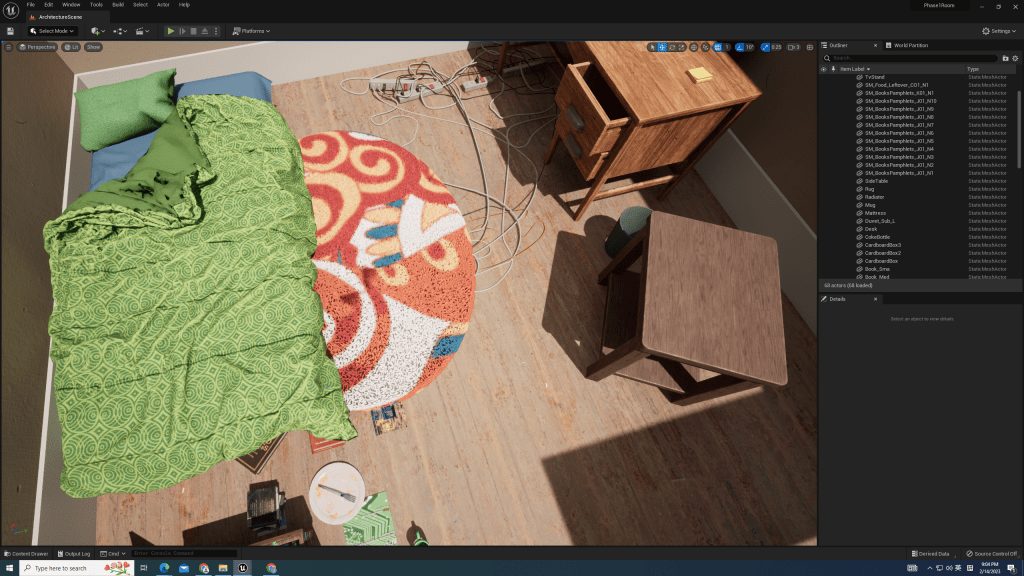1024x576 pixels.
Task: Toggle scale snapping in the viewport
Action: coord(765,47)
